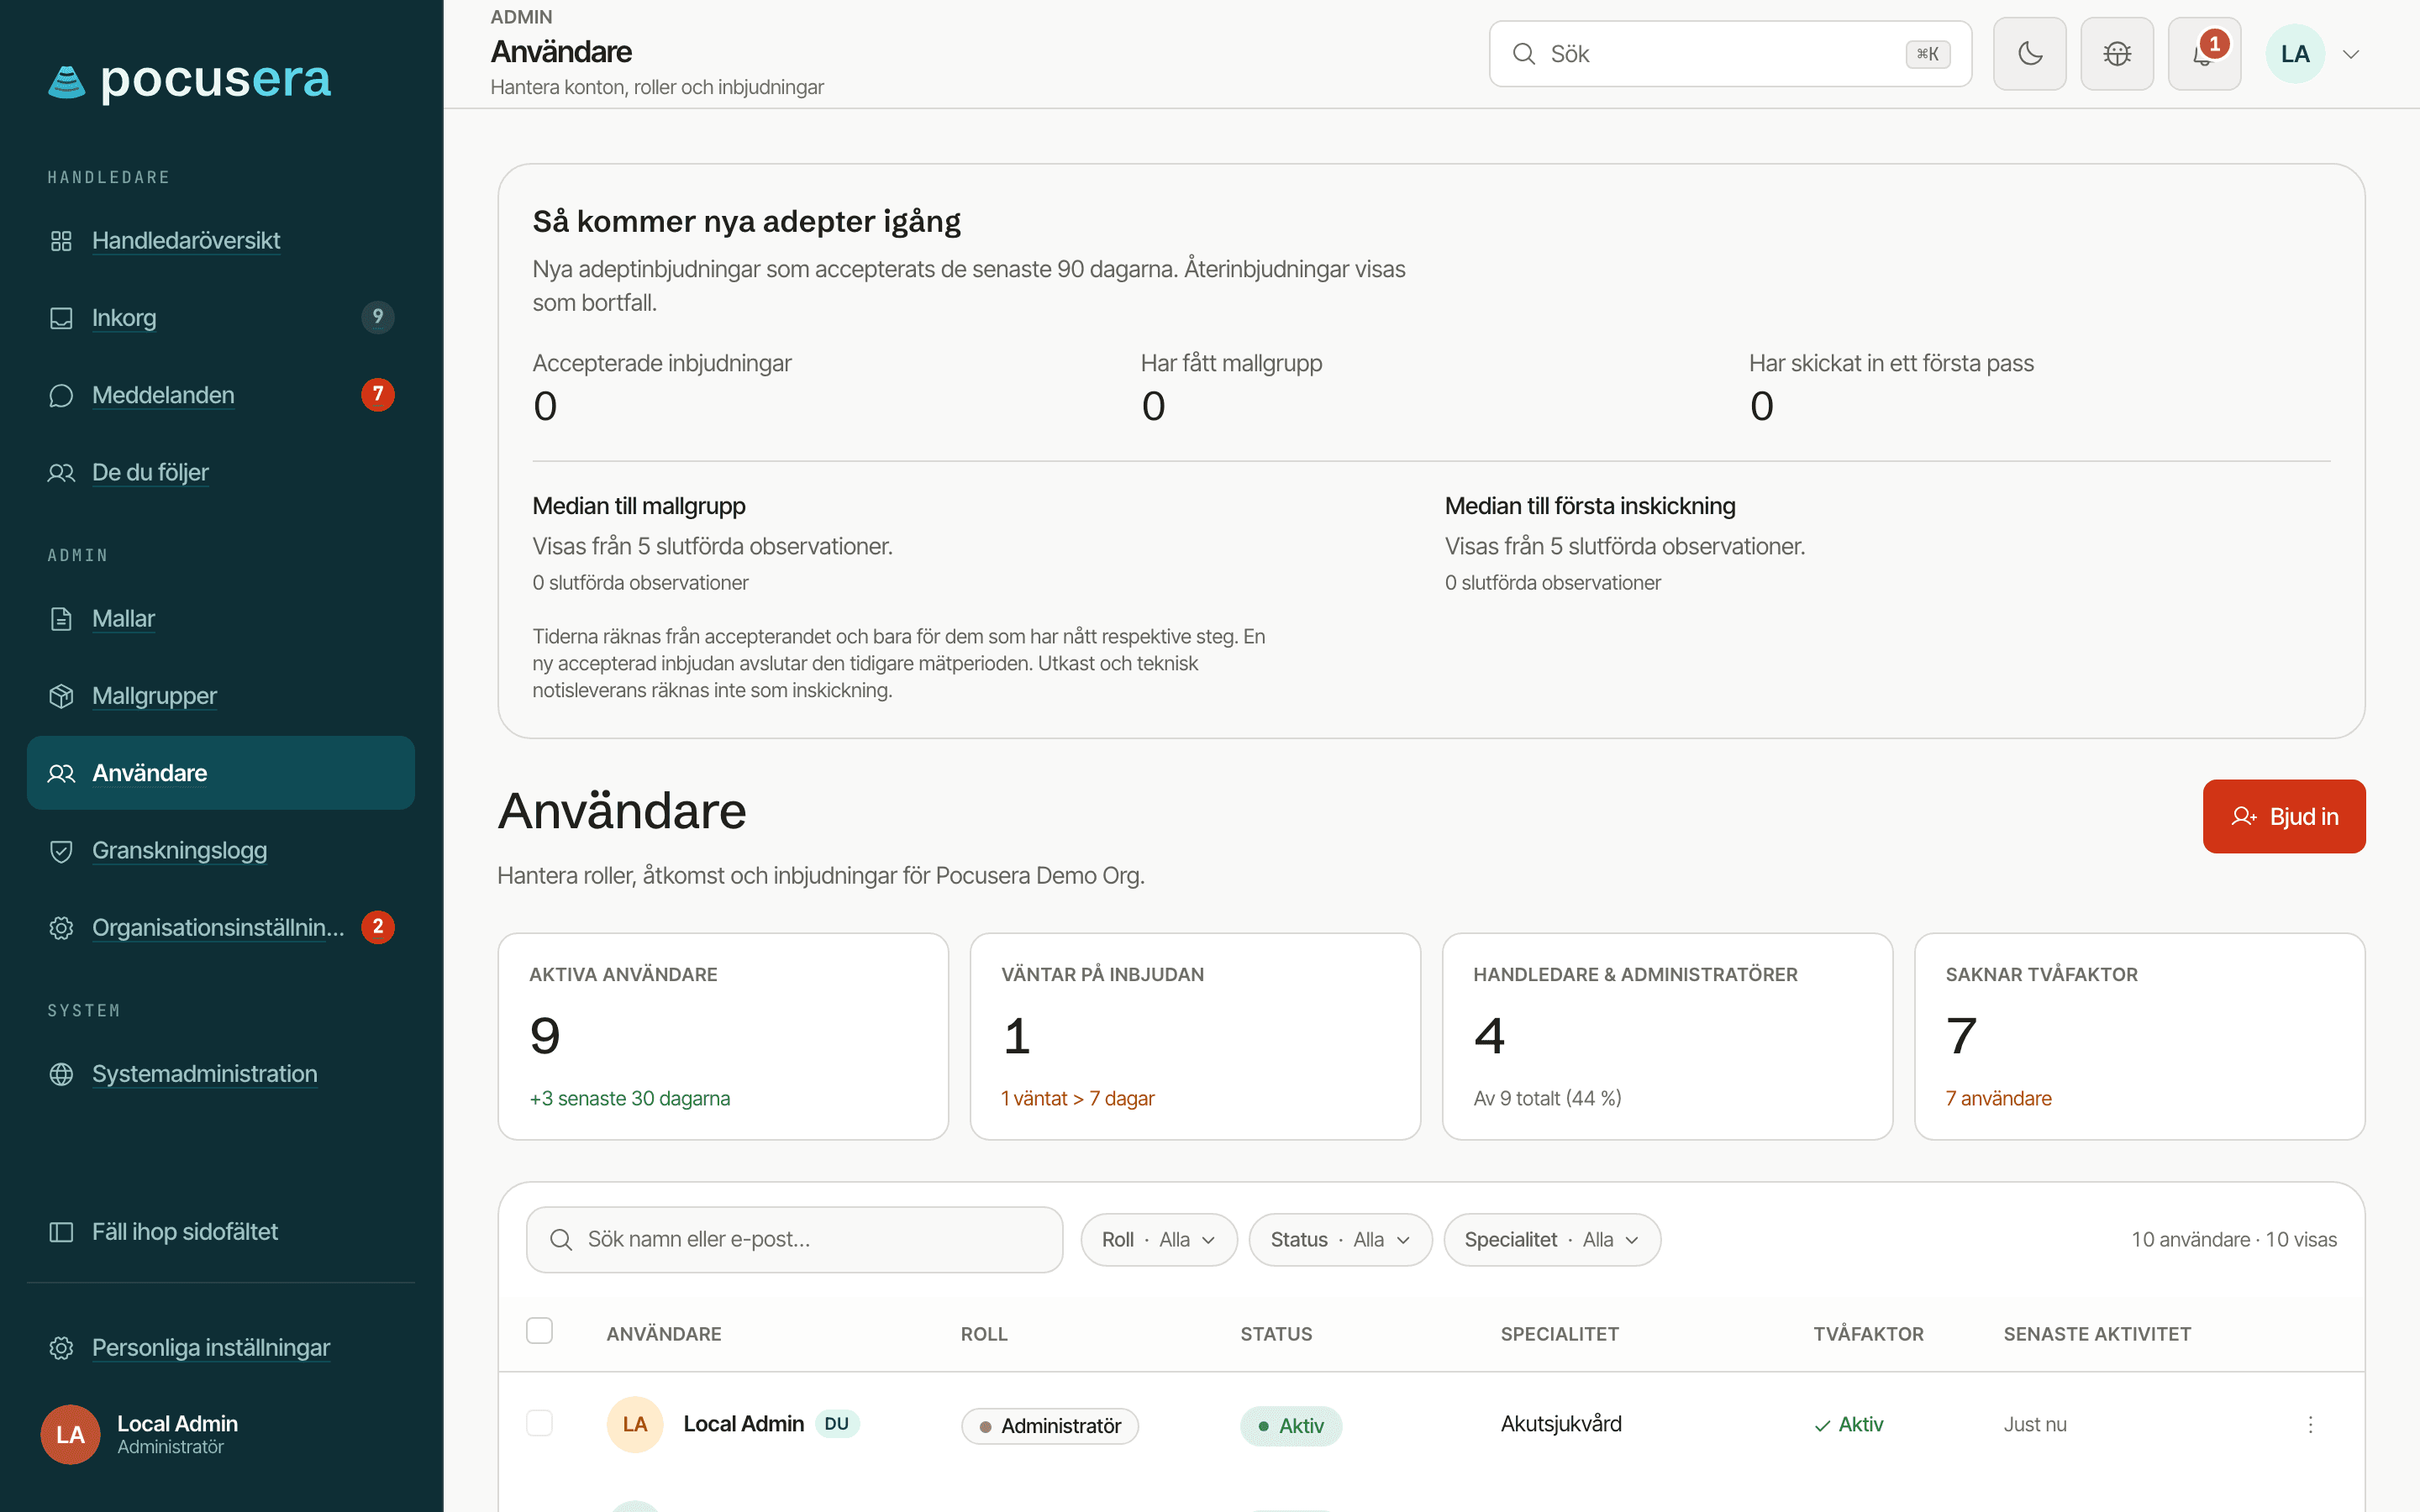This screenshot has height=1512, width=2420.
Task: Click the Saknar tvåfaktor card
Action: [x=2139, y=1036]
